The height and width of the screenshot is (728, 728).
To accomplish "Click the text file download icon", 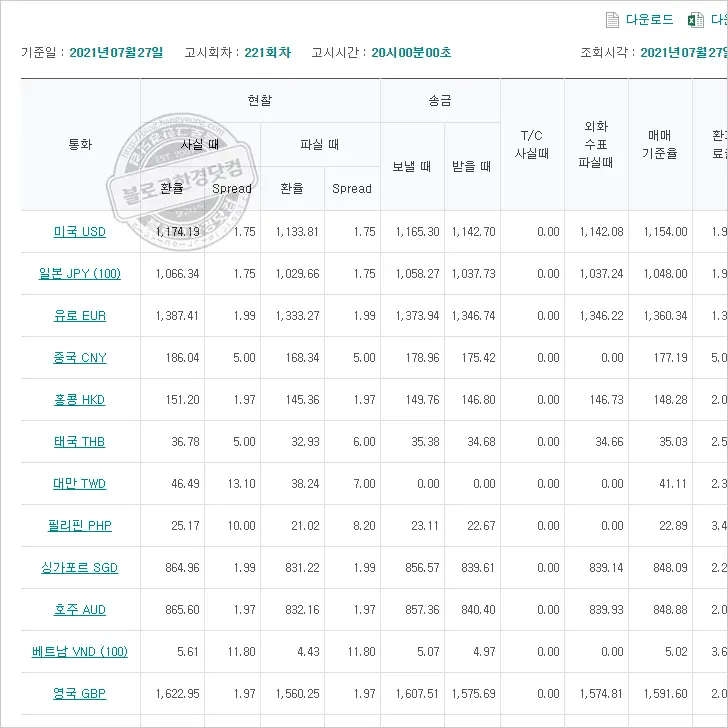I will tap(612, 20).
